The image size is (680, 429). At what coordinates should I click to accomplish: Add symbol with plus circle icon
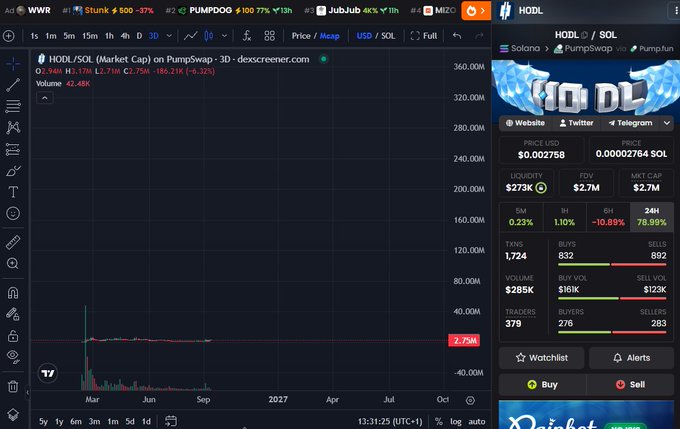click(x=9, y=36)
